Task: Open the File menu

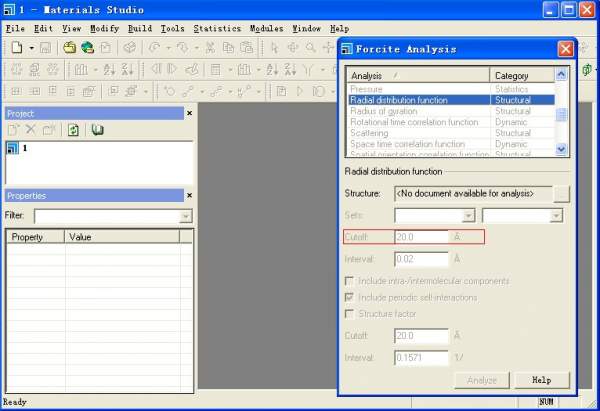Action: (x=15, y=29)
